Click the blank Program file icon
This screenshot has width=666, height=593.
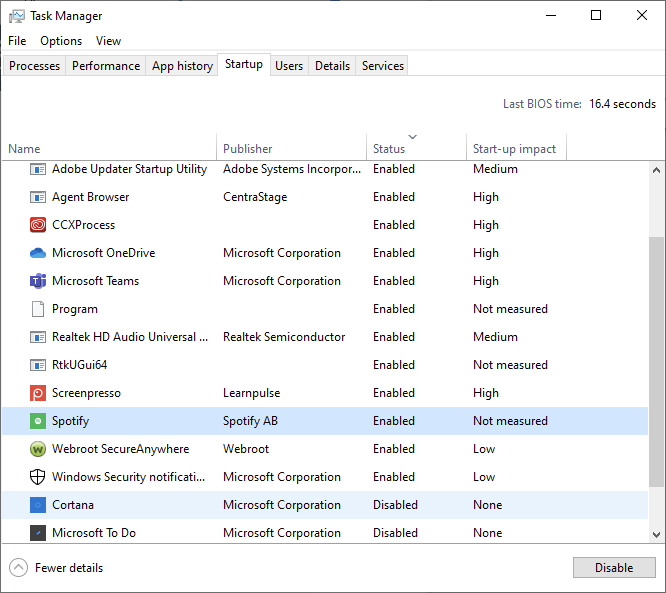point(38,309)
